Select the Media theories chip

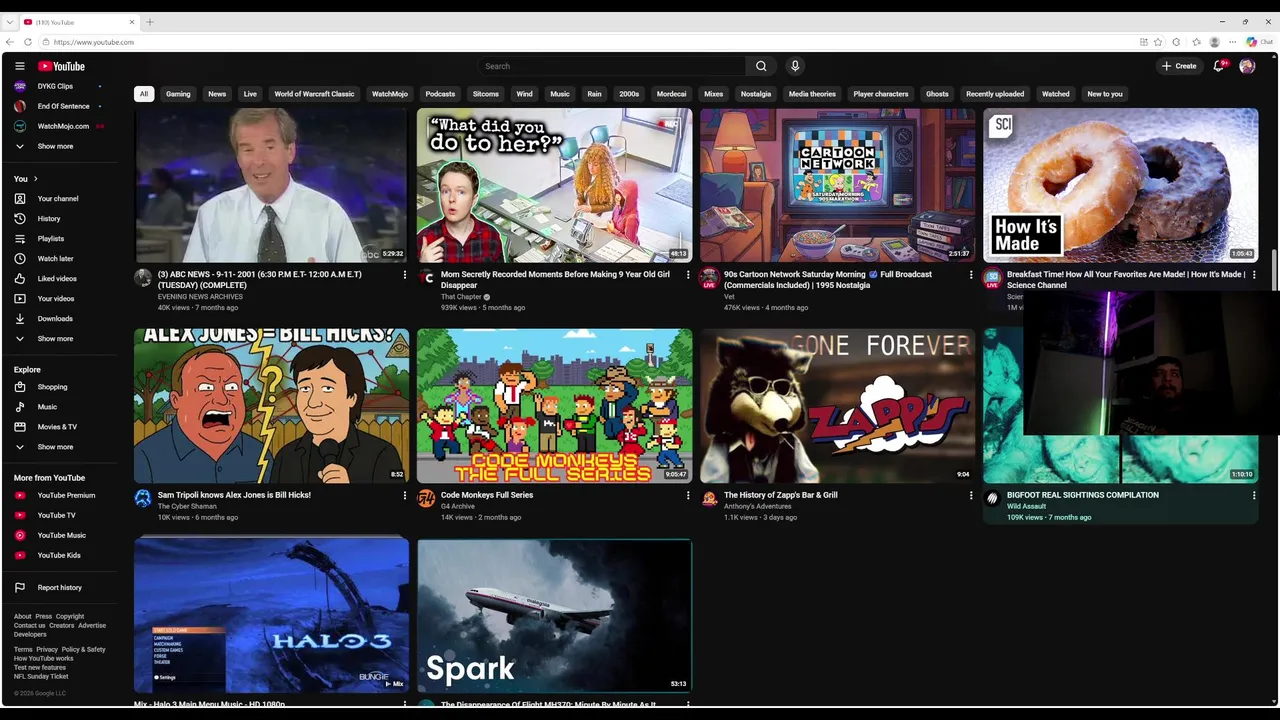[x=812, y=94]
